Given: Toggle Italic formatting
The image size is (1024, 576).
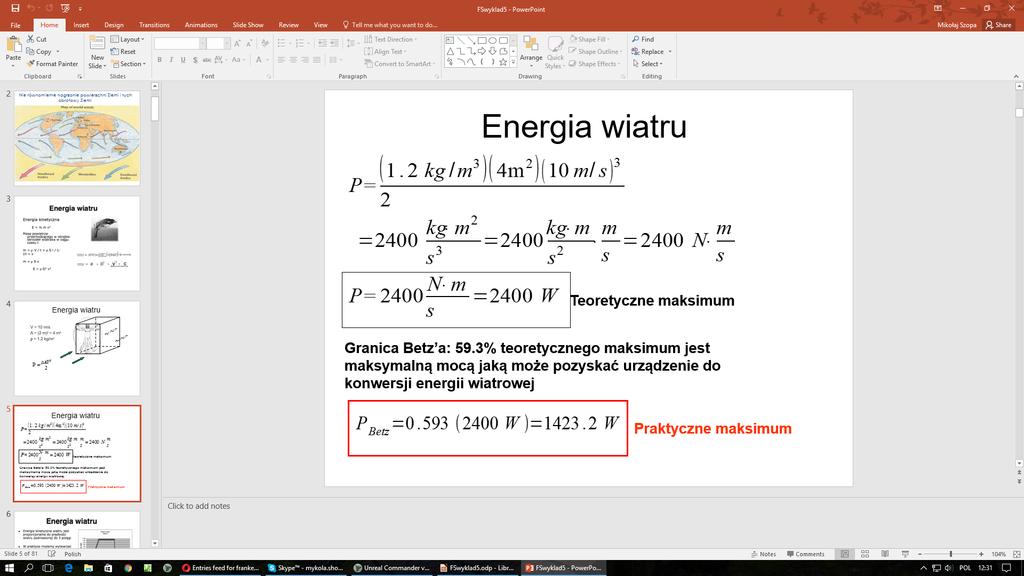Looking at the screenshot, I should pyautogui.click(x=171, y=60).
